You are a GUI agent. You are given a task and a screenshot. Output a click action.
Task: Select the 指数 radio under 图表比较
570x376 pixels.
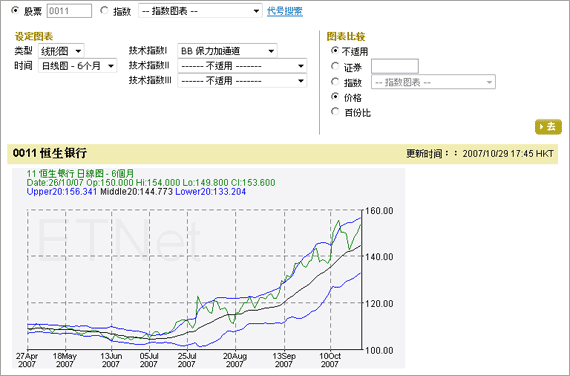[335, 82]
